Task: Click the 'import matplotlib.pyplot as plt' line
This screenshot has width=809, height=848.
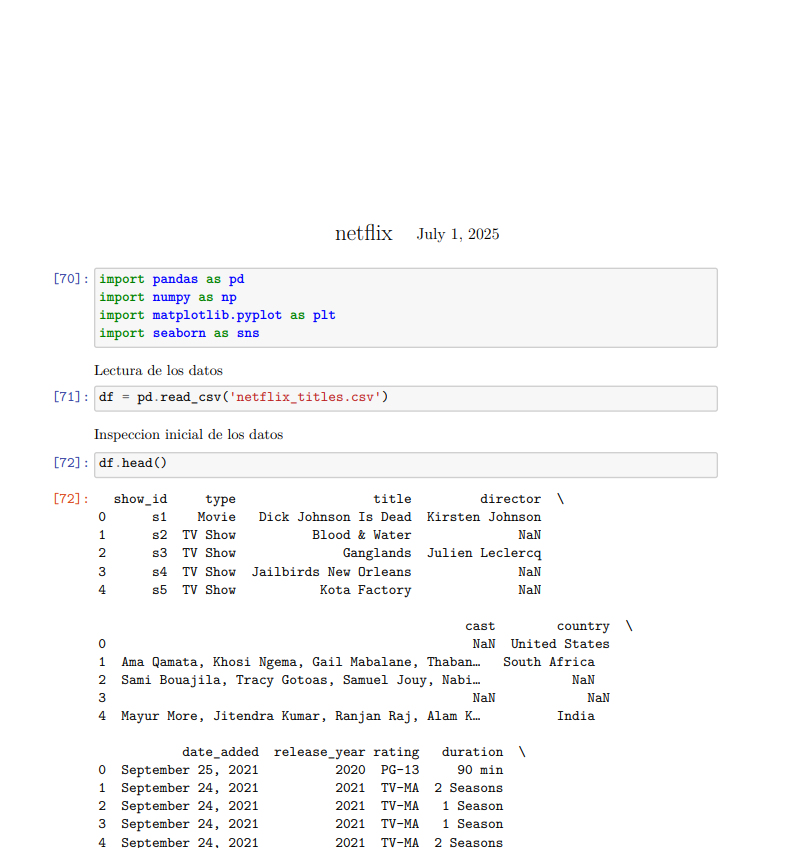Action: (217, 315)
